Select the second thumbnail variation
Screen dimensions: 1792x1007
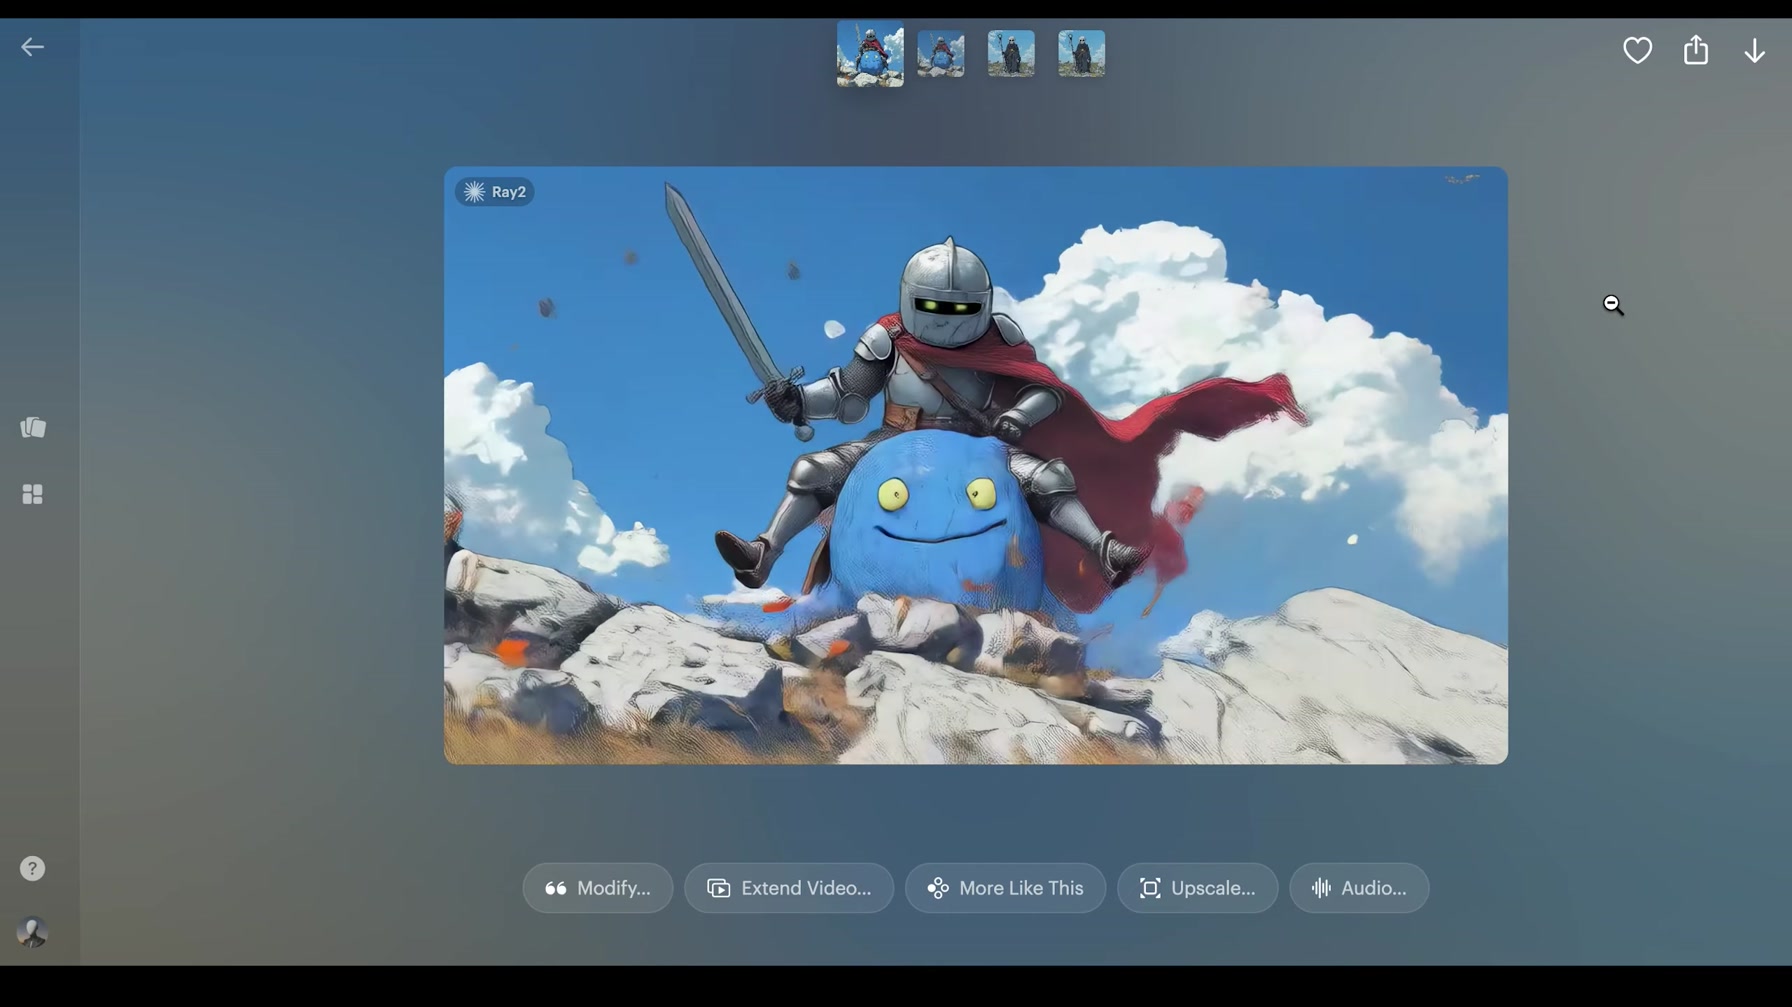(x=941, y=54)
